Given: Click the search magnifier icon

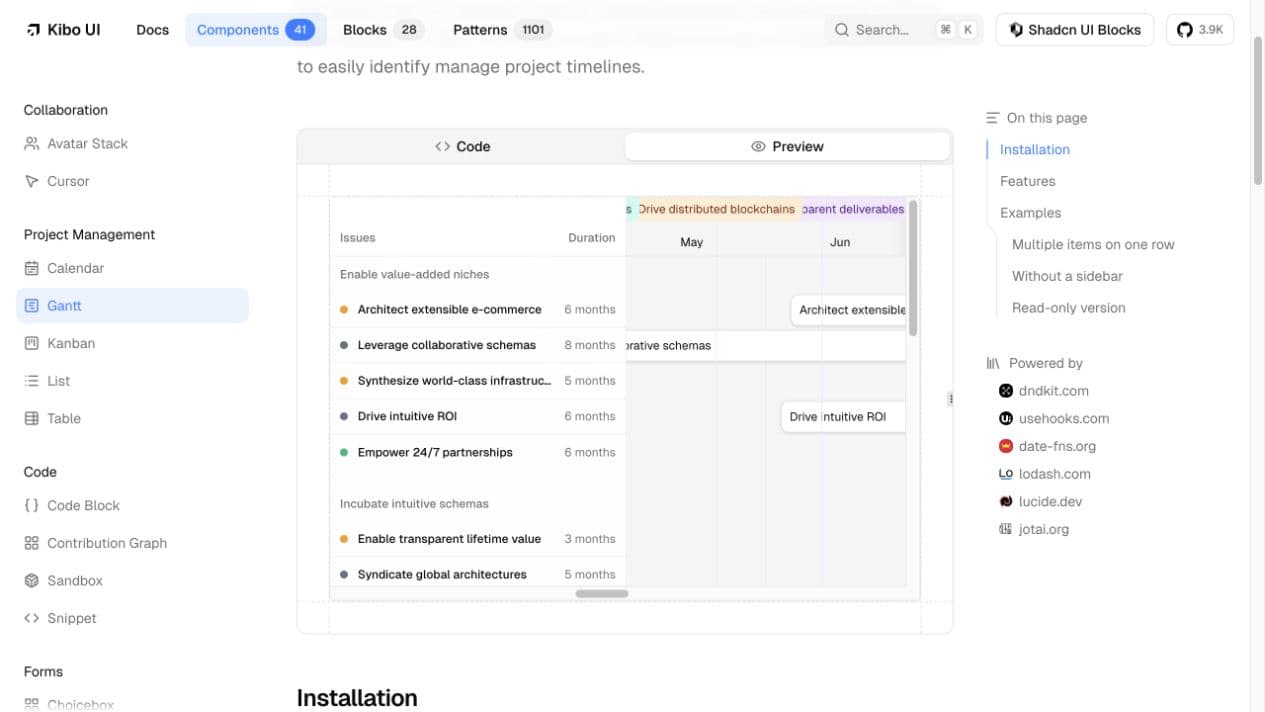Looking at the screenshot, I should pyautogui.click(x=842, y=30).
